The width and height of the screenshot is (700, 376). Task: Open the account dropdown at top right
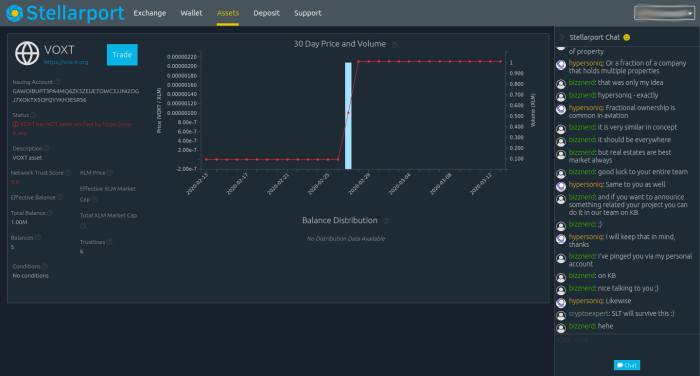point(664,13)
